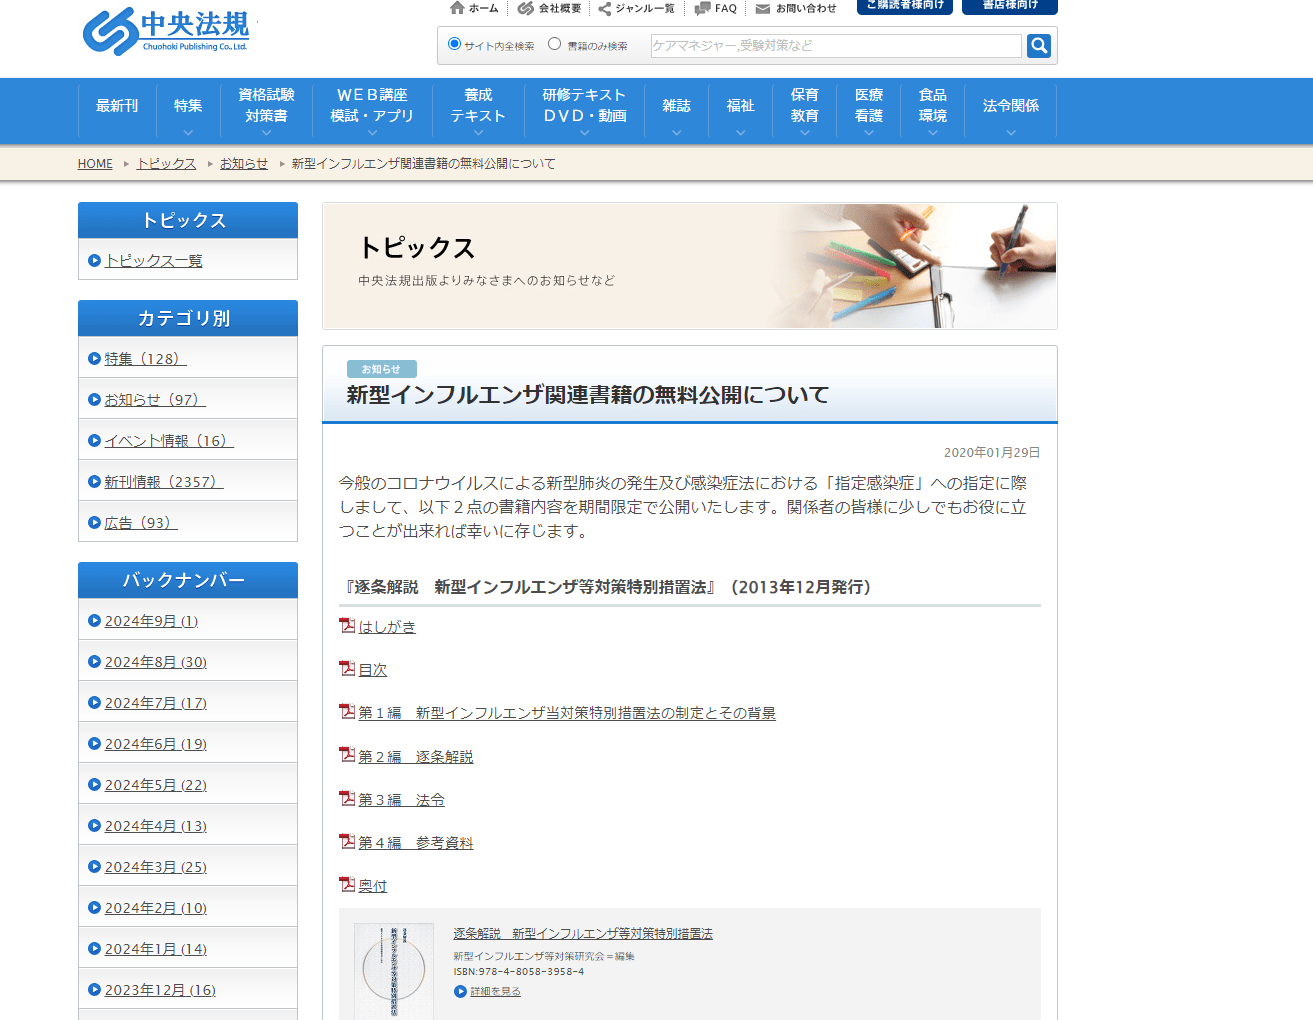The image size is (1313, 1020).
Task: Click the お知らせ breadcrumb link
Action: [243, 164]
